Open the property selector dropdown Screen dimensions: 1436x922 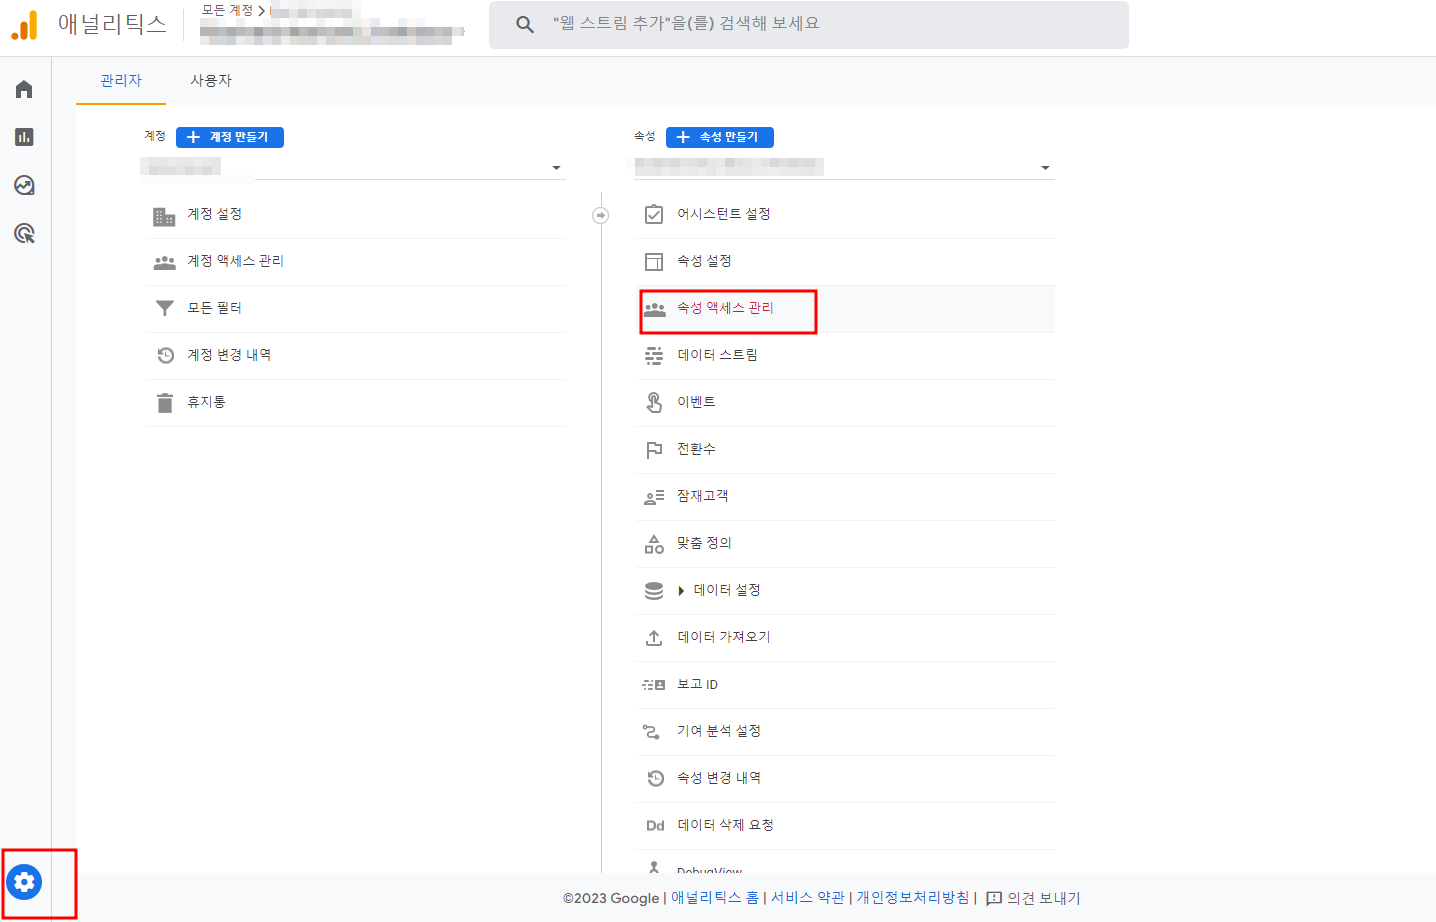[1044, 167]
